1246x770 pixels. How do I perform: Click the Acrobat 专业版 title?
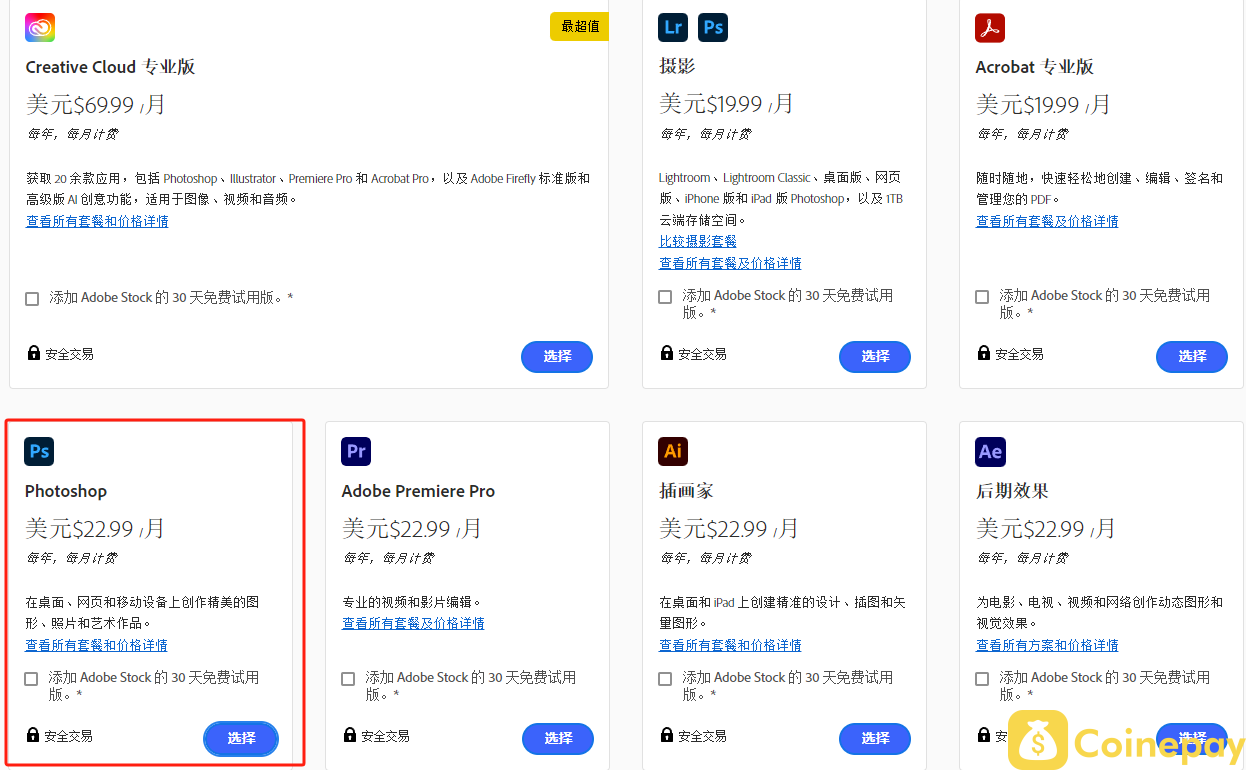coord(1035,67)
